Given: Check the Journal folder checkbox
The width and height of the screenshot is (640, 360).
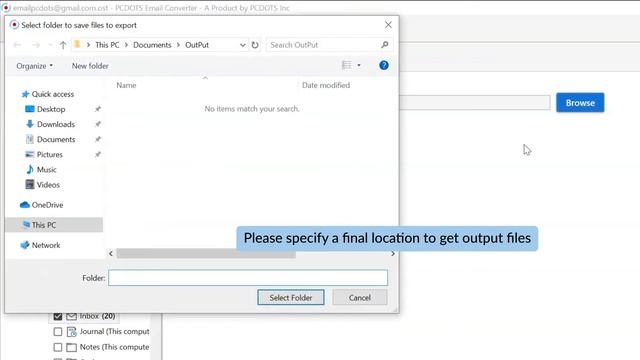Looking at the screenshot, I should click(58, 331).
